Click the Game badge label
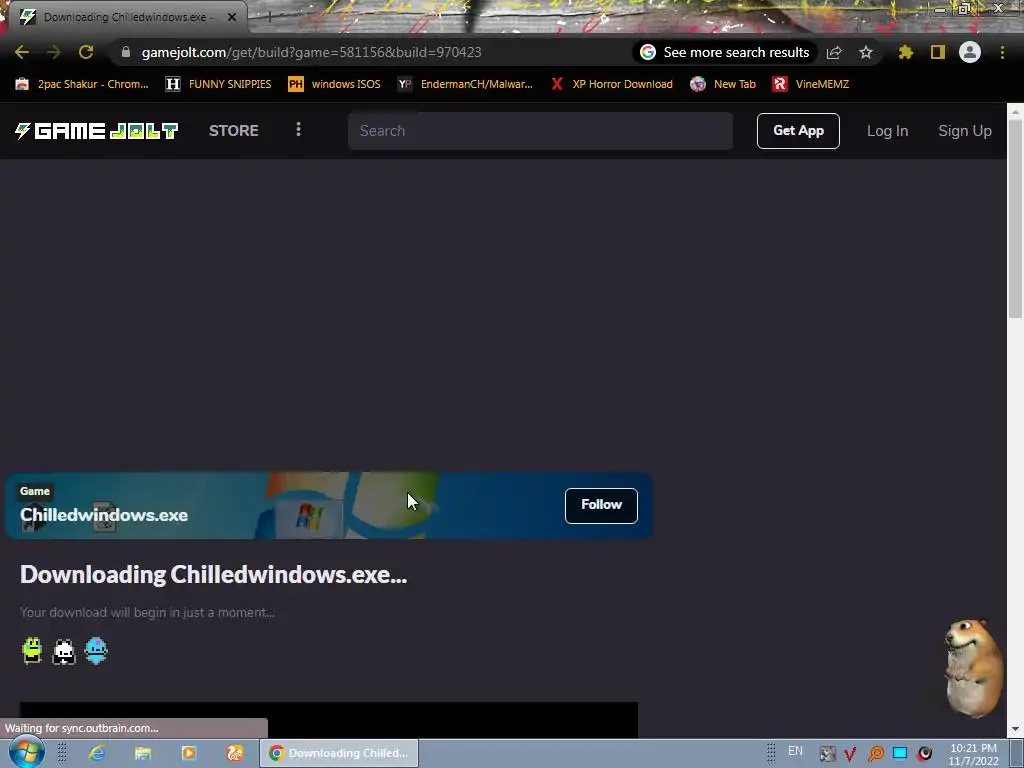The width and height of the screenshot is (1024, 768). coord(35,491)
